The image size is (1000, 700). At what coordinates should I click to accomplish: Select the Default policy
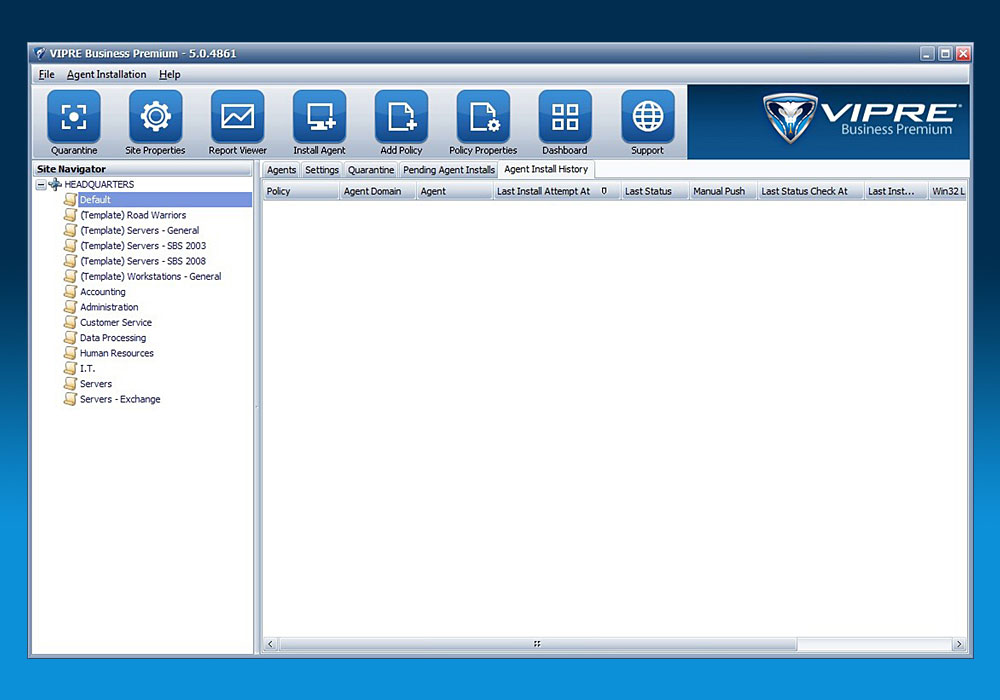(95, 200)
